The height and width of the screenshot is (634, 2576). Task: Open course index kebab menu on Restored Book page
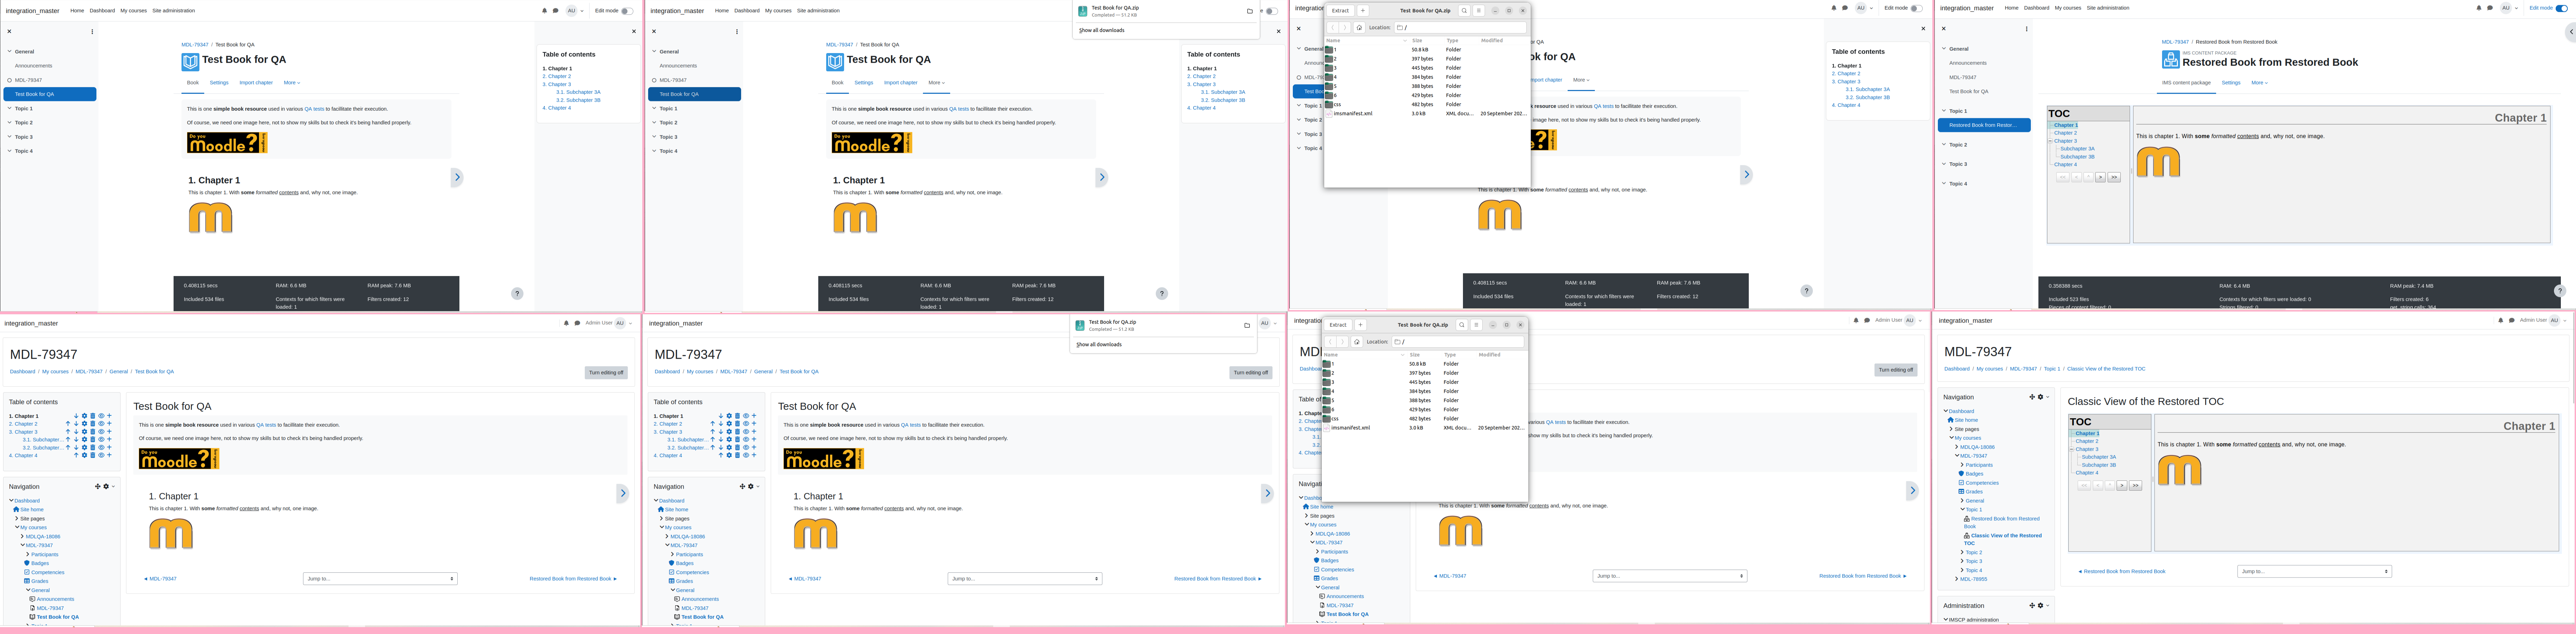click(x=2027, y=29)
